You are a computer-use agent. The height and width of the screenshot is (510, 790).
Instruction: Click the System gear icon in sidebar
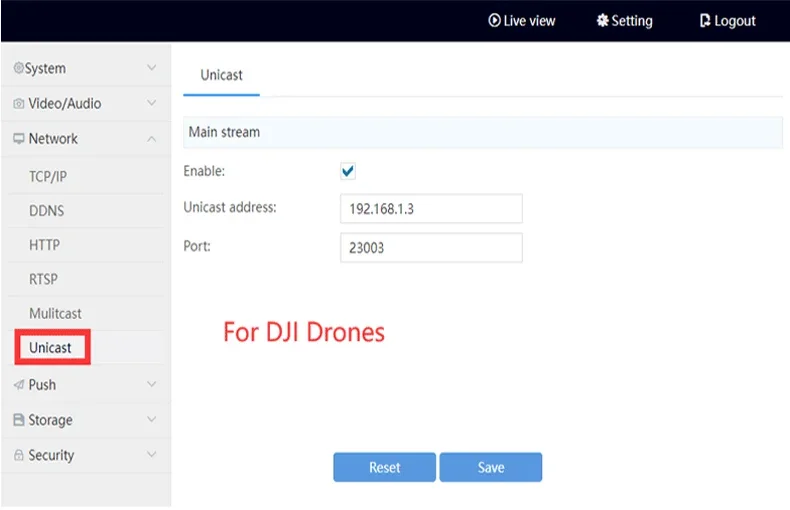19,68
